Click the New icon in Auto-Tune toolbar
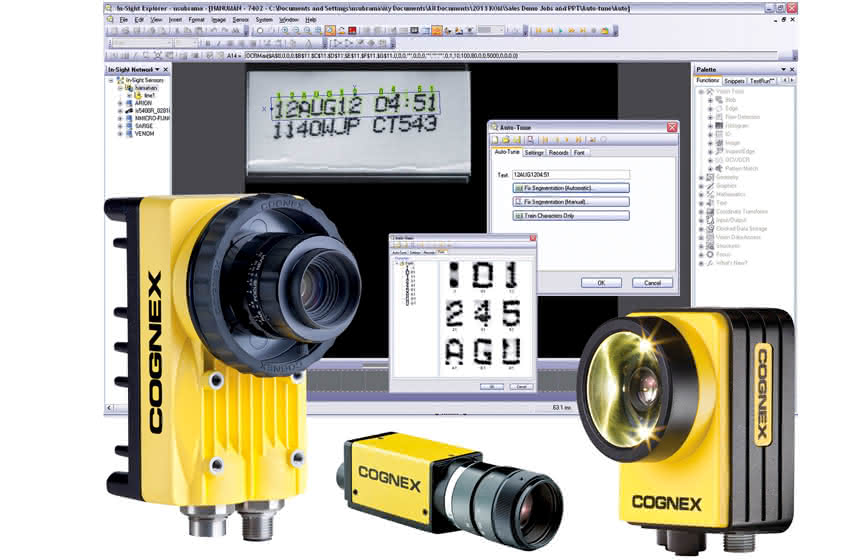The height and width of the screenshot is (560, 860). pyautogui.click(x=495, y=140)
